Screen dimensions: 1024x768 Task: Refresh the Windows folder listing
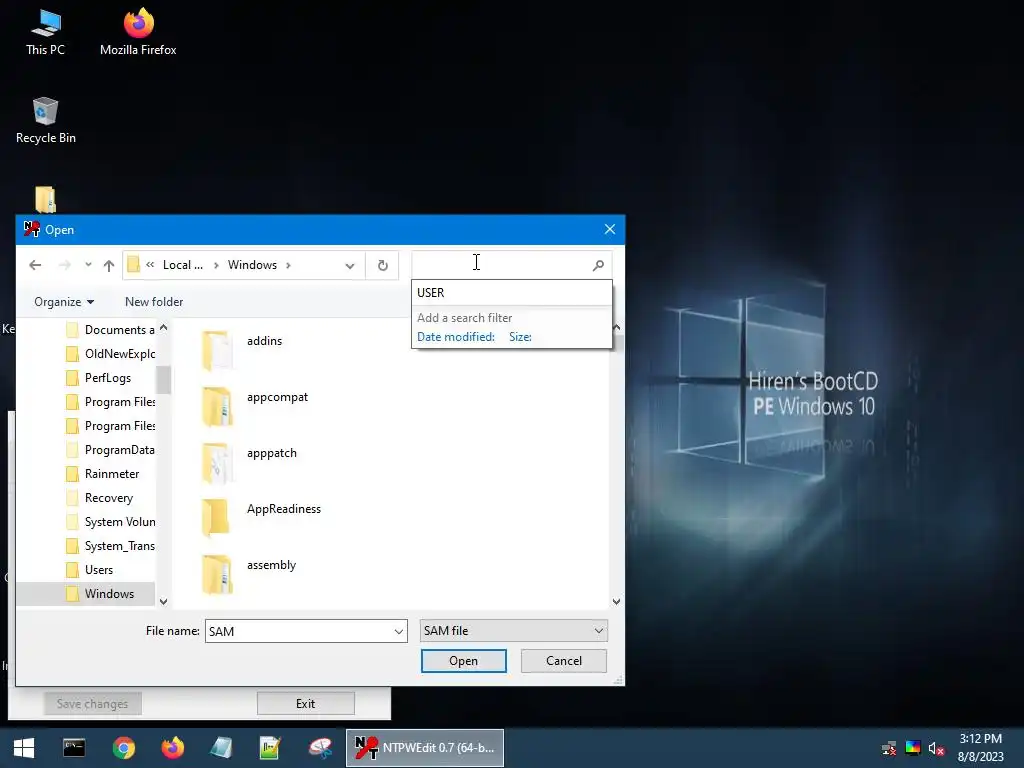[383, 265]
